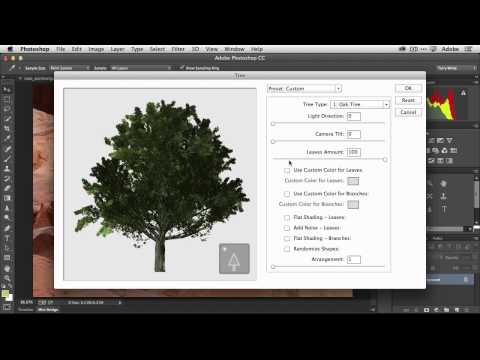This screenshot has width=480, height=360.
Task: Check Flat Shading - Branches
Action: coord(287,238)
